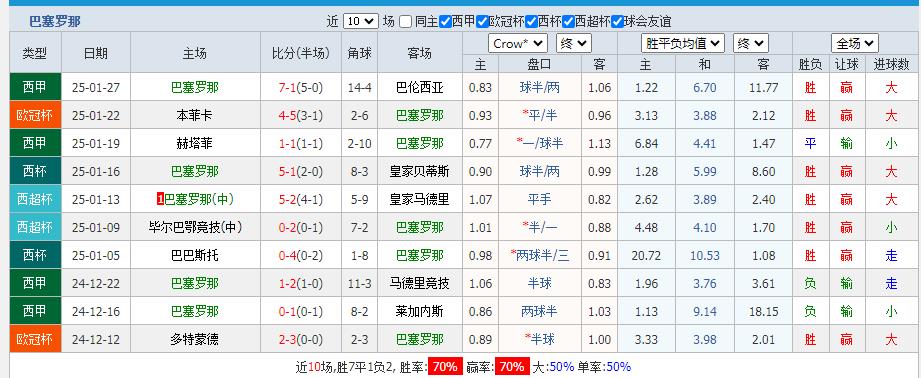Click away team 莱加内斯
The image size is (921, 378).
click(x=419, y=311)
